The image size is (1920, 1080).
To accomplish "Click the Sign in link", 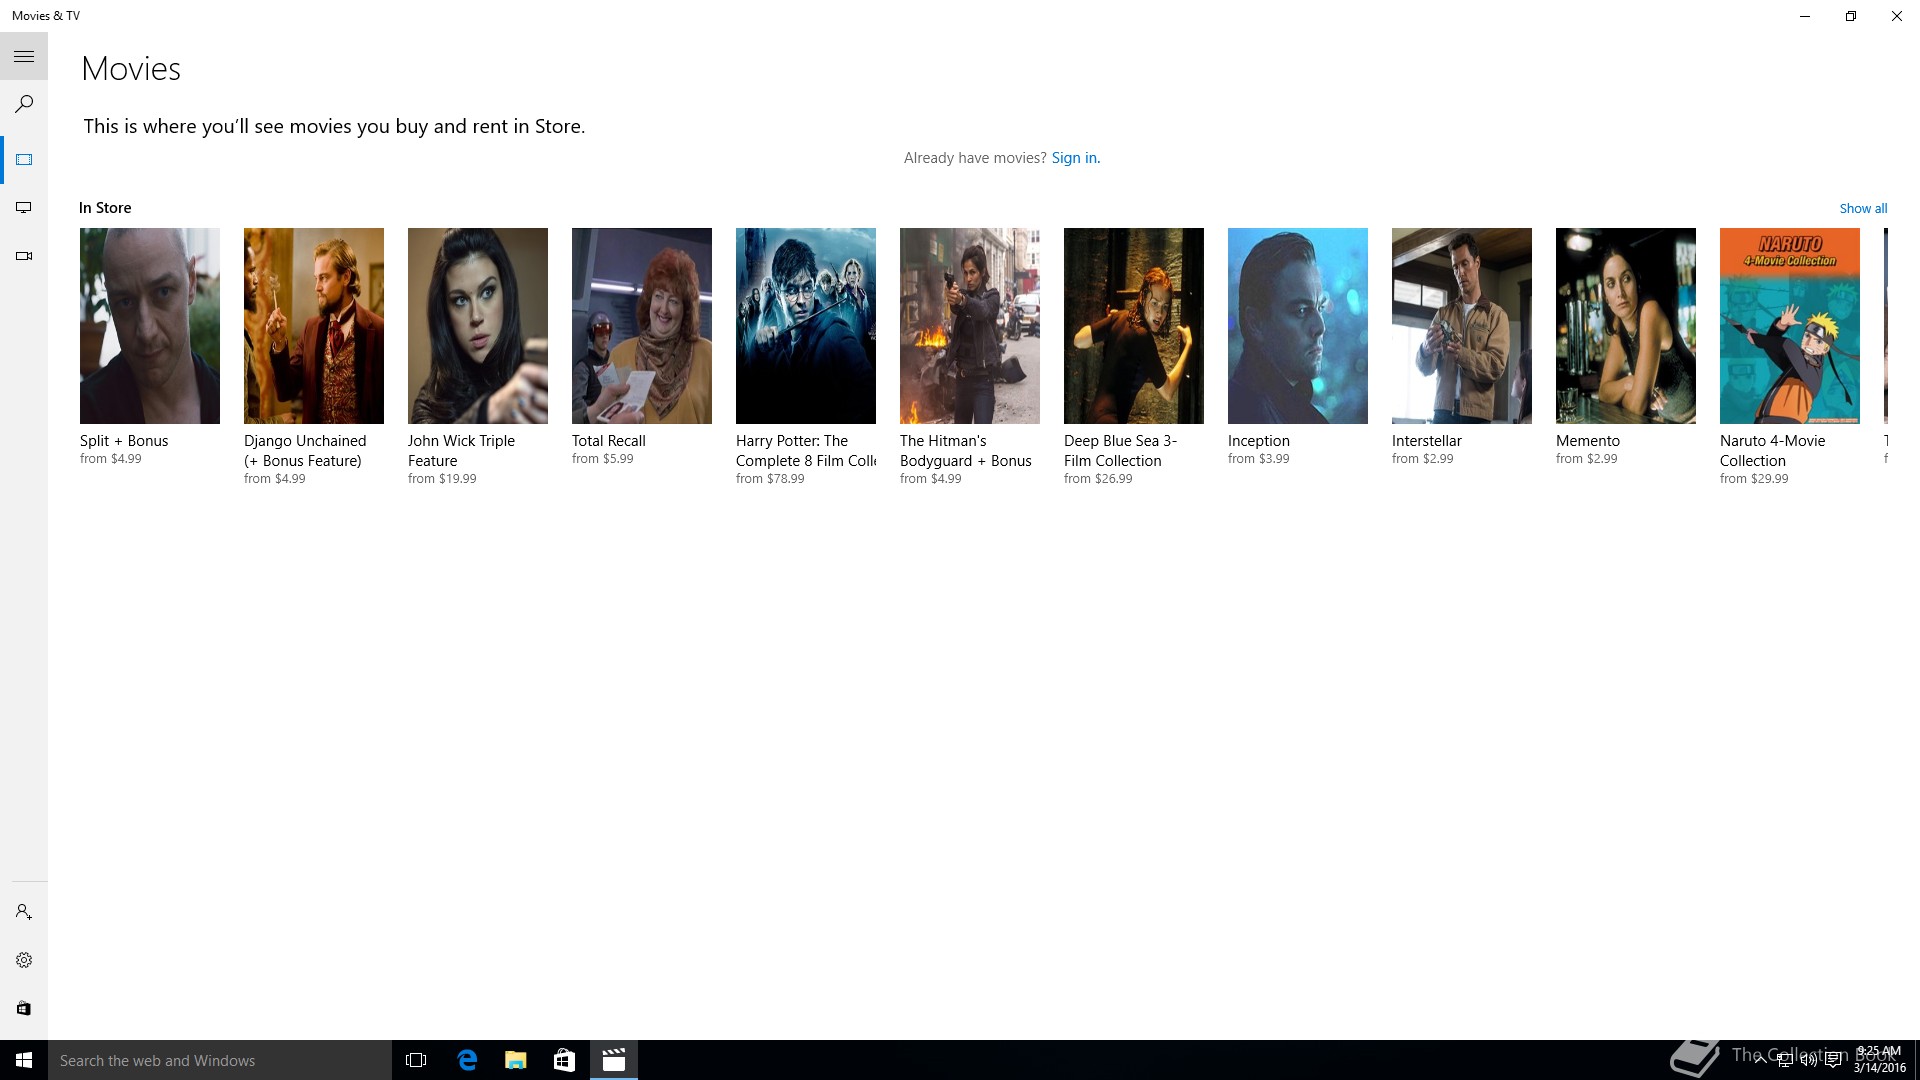I will click(1075, 158).
